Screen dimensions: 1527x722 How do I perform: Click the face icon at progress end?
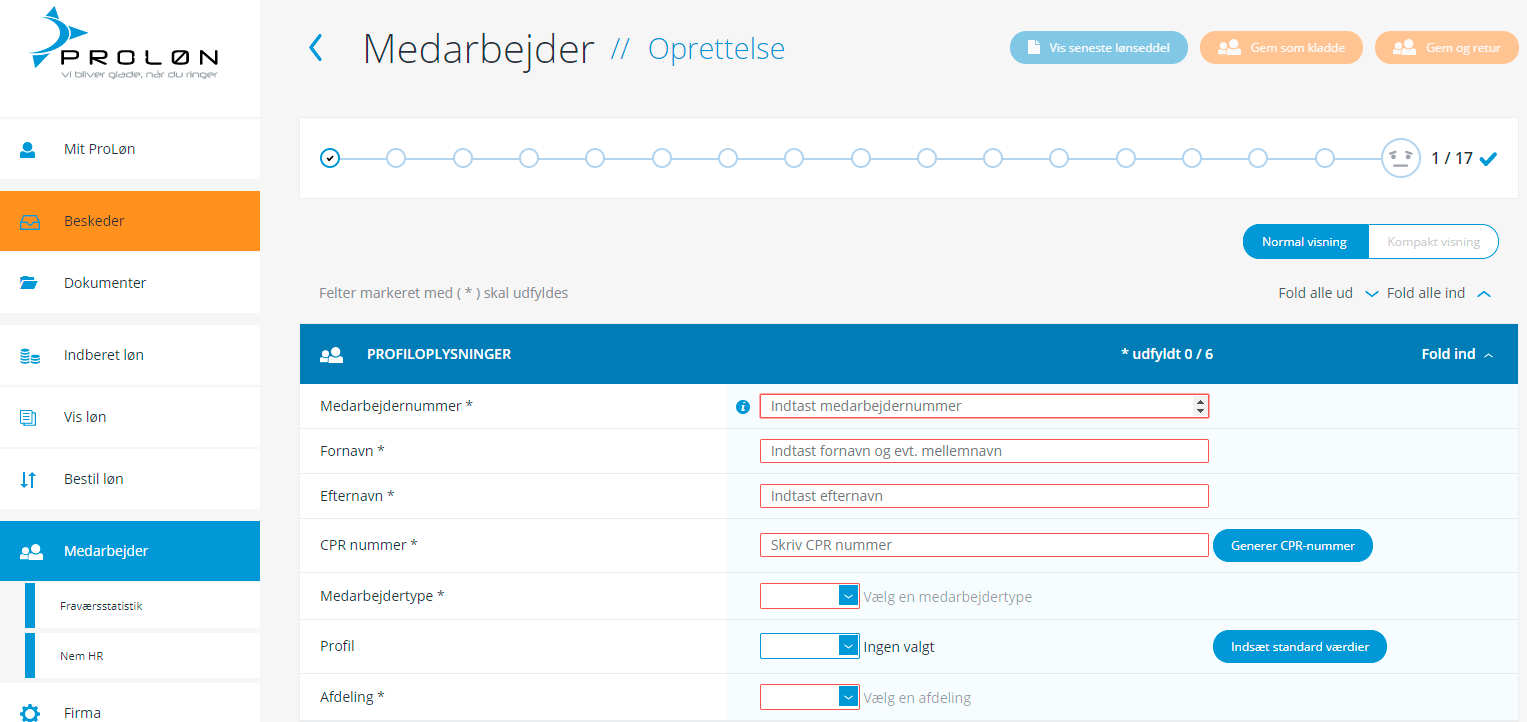(x=1400, y=158)
